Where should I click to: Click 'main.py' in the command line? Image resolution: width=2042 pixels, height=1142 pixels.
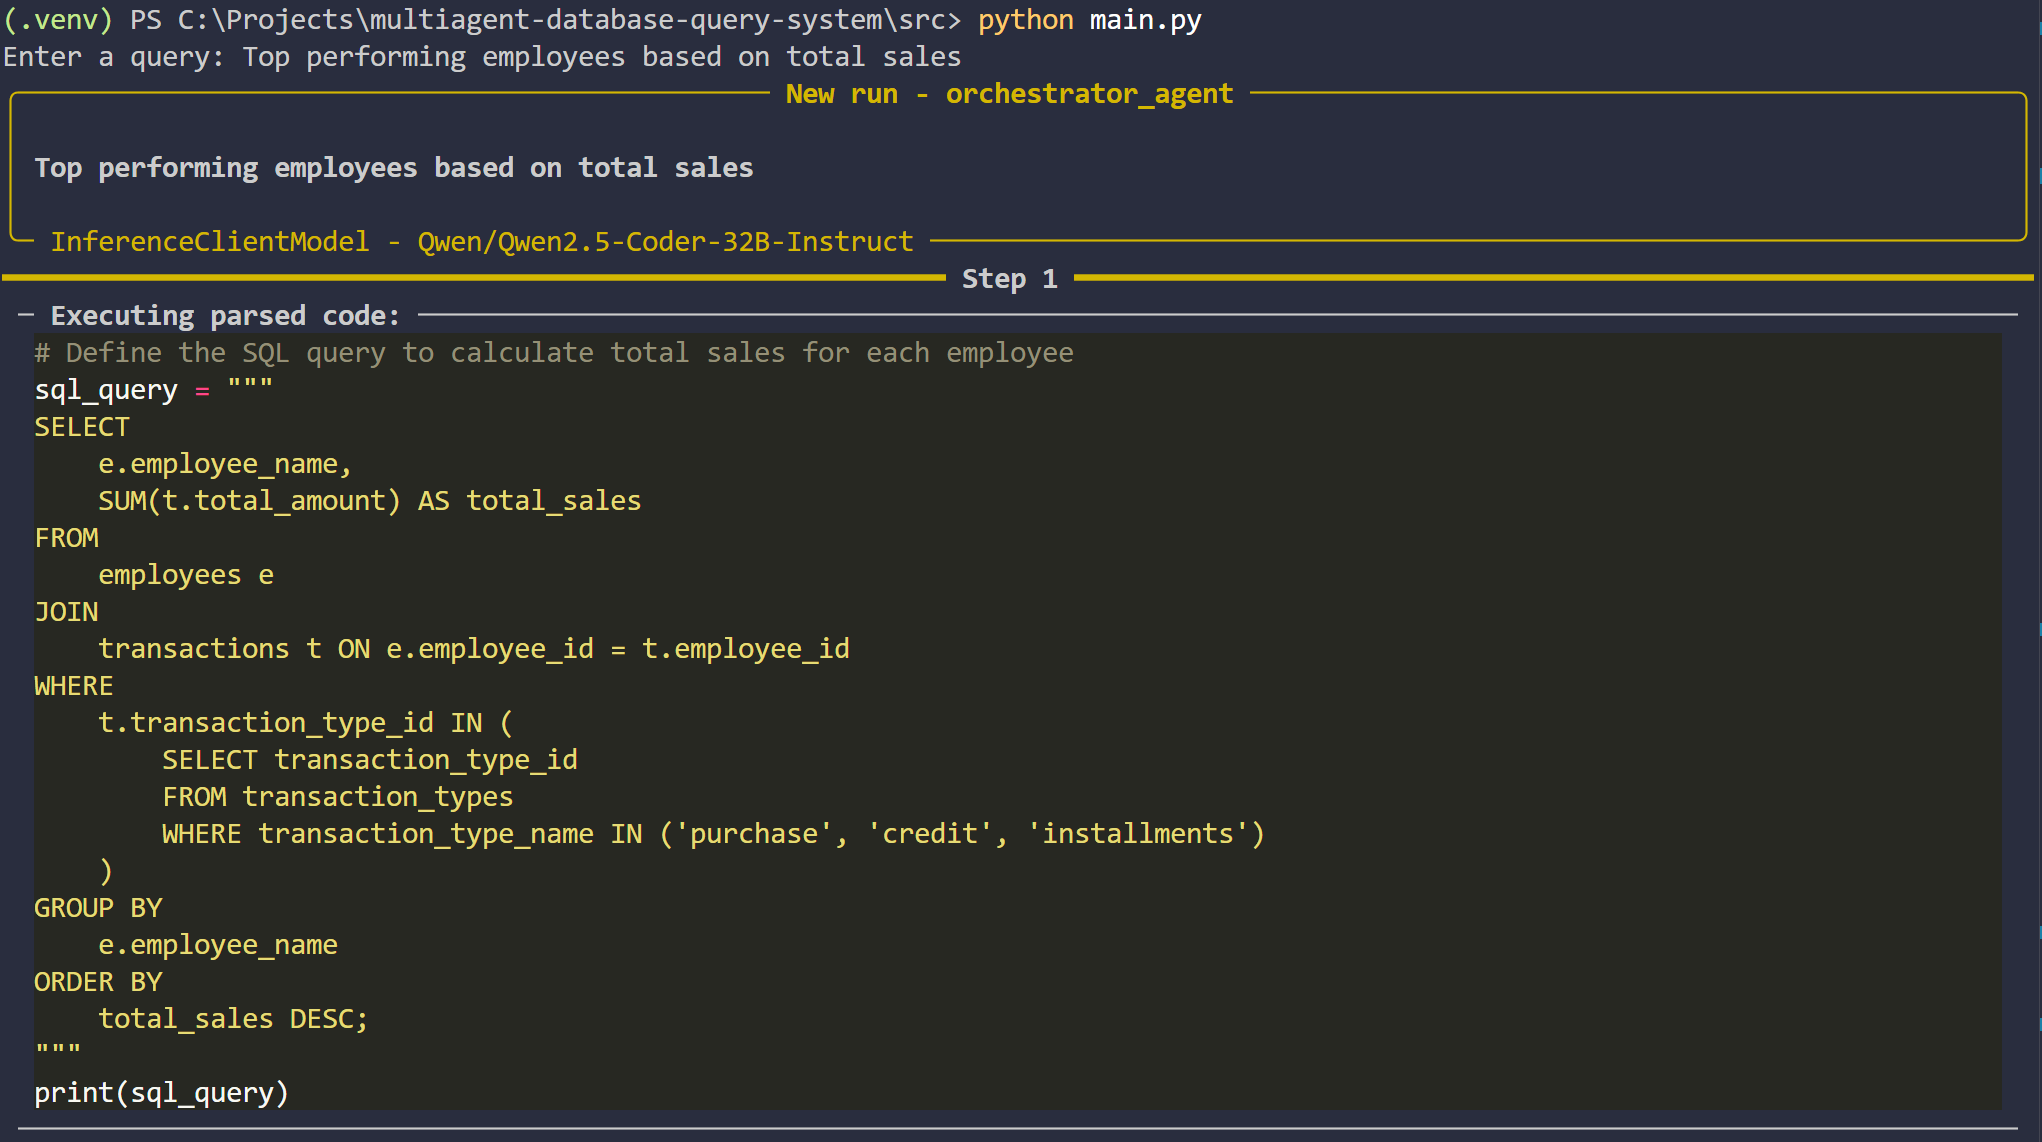[x=1145, y=20]
